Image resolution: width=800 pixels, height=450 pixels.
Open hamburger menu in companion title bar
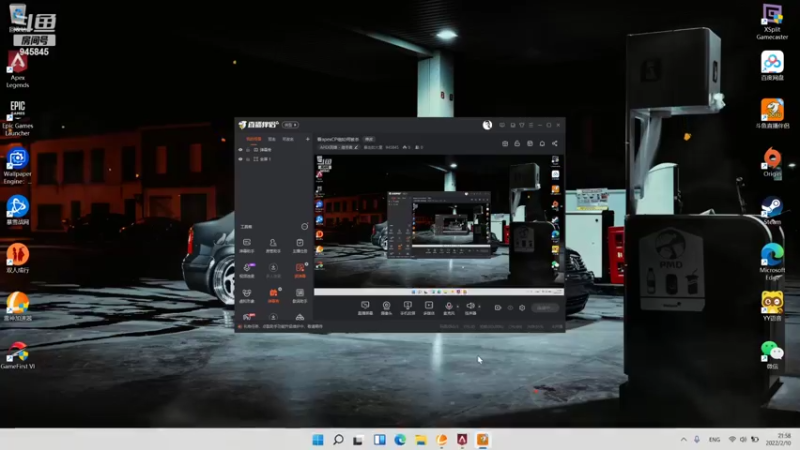point(531,125)
